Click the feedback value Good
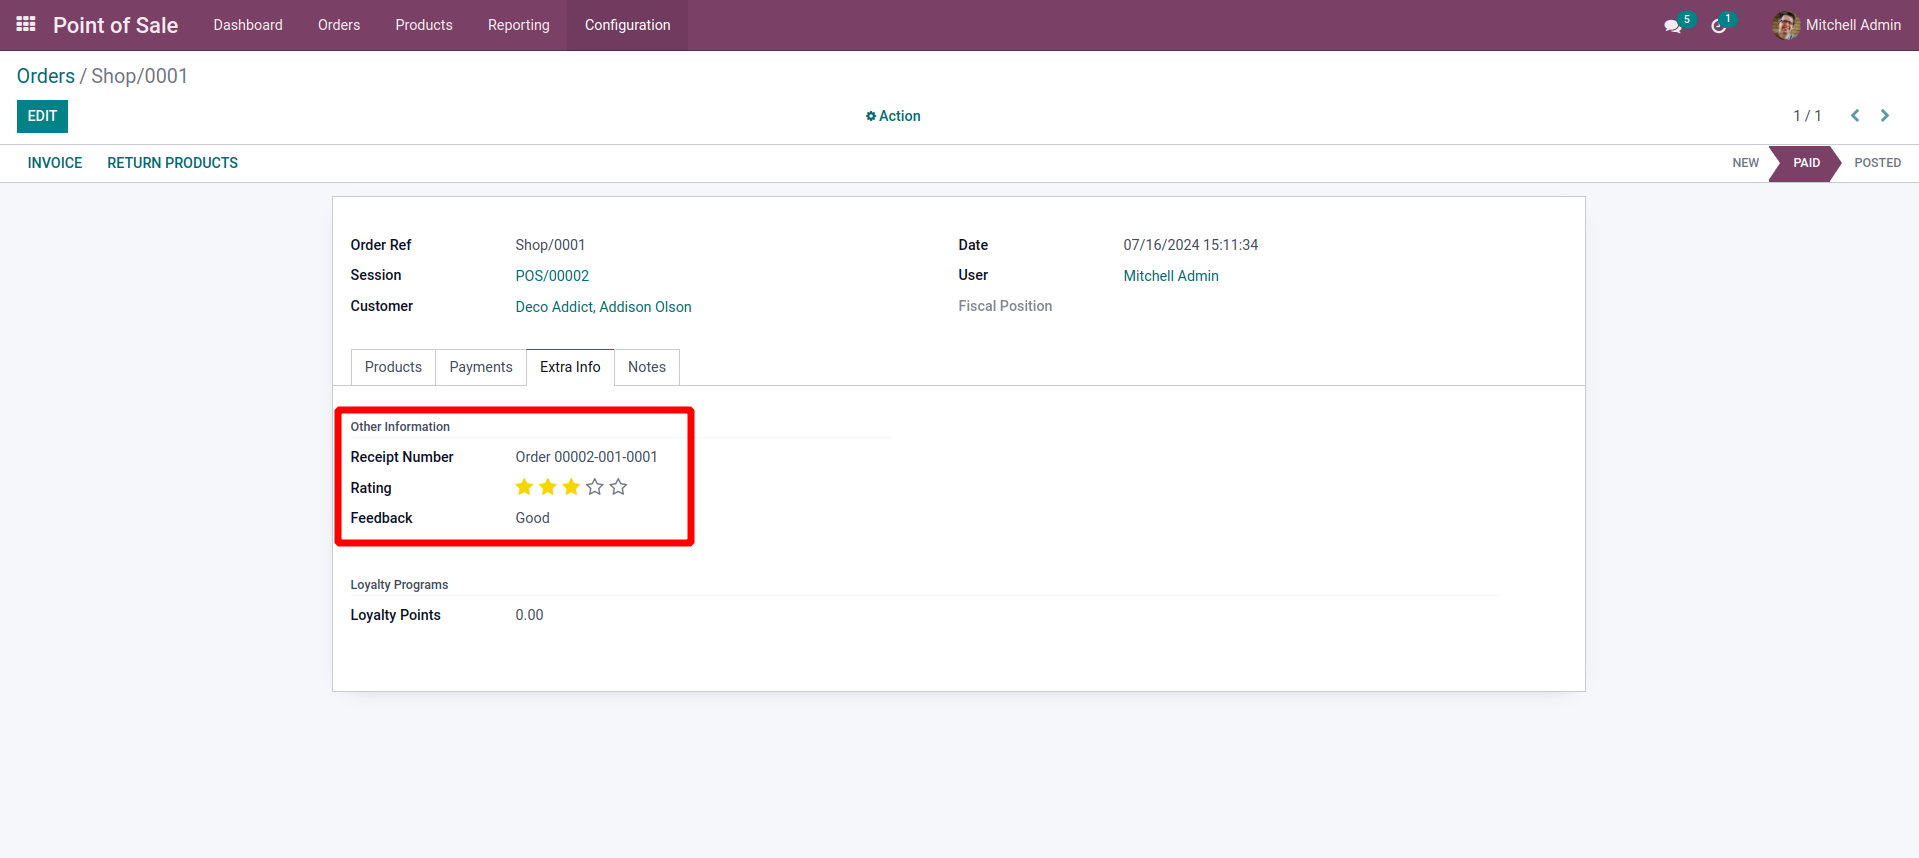Viewport: 1919px width, 858px height. tap(533, 518)
